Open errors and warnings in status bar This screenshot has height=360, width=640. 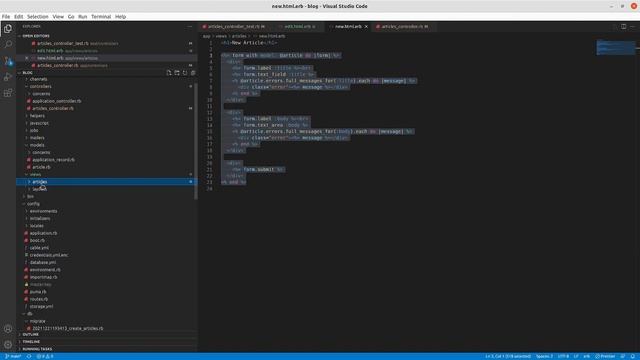pos(45,356)
